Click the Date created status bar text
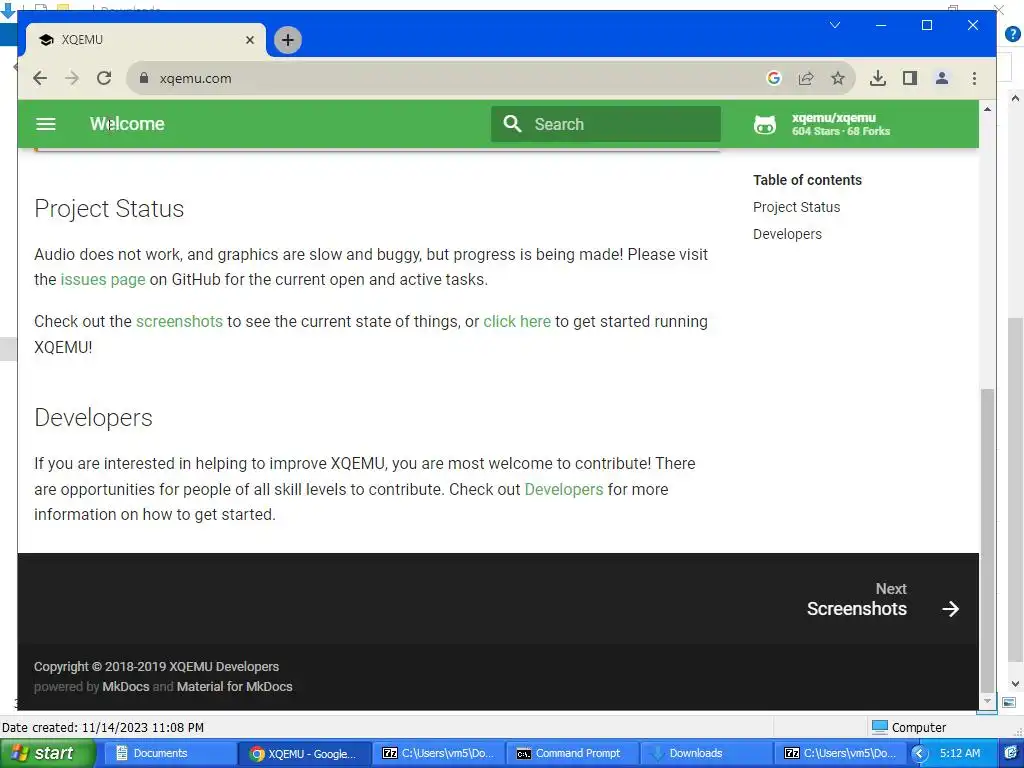Screen dimensions: 1024x768 click(x=103, y=727)
